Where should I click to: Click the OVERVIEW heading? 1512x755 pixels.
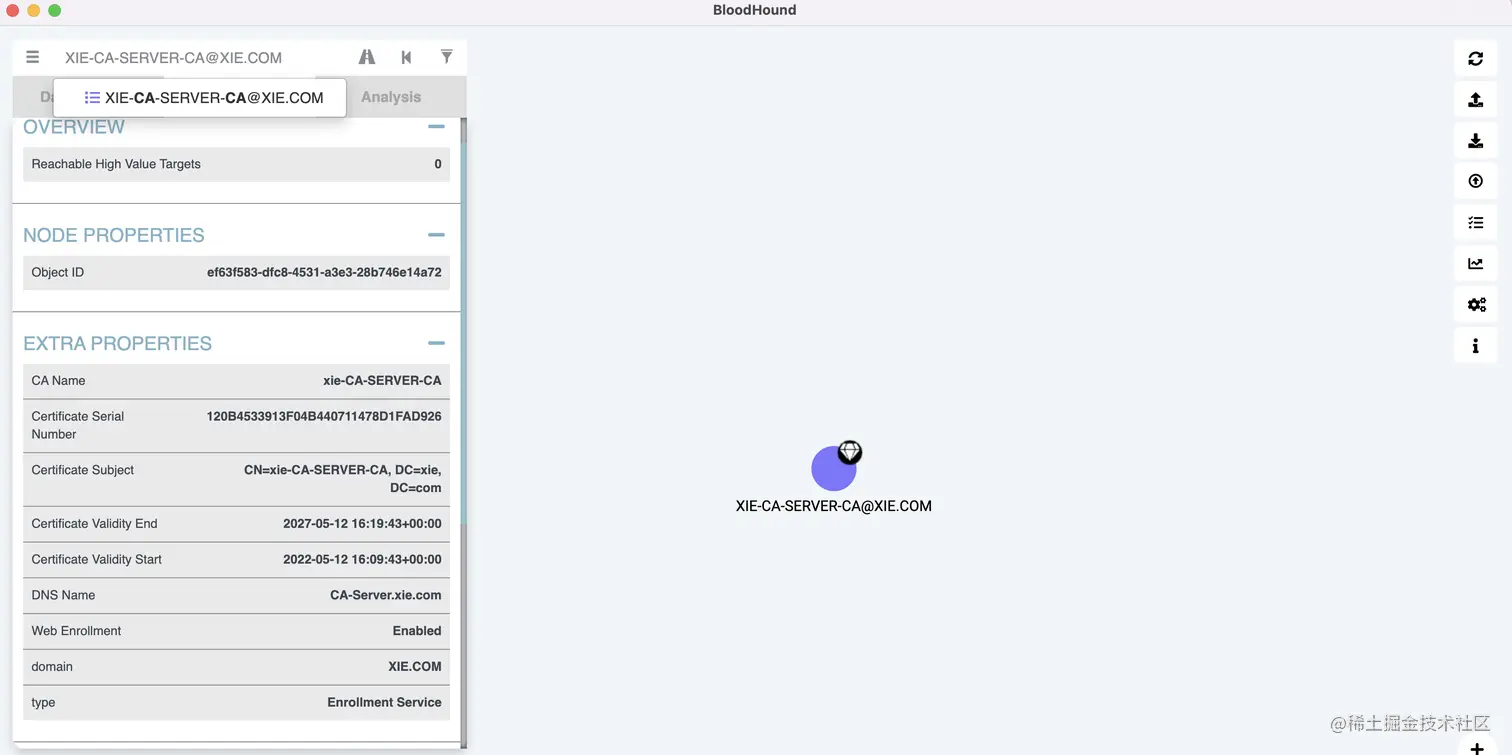coord(74,127)
